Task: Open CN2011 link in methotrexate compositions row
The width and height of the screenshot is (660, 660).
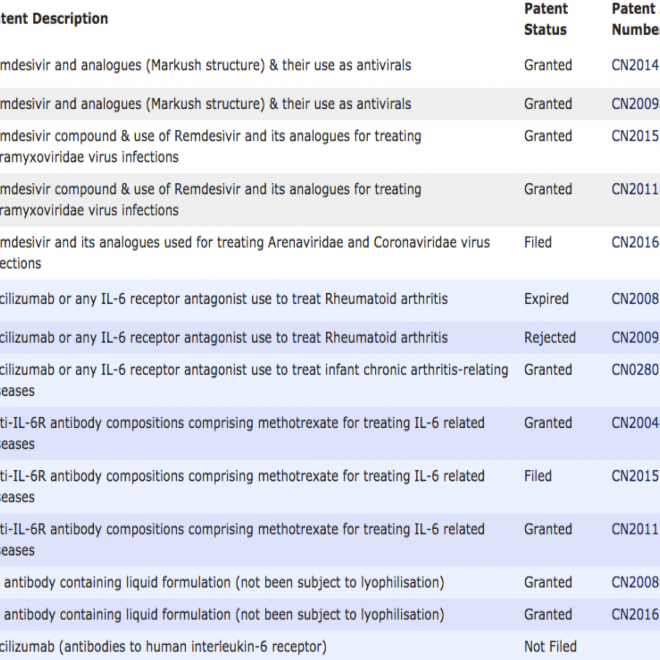Action: click(x=636, y=529)
